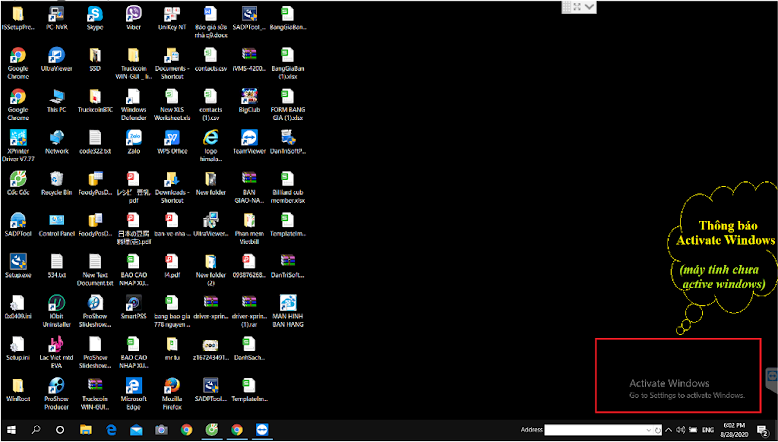778x442 pixels.
Task: Open the TruckcoinBTC folder
Action: point(95,101)
